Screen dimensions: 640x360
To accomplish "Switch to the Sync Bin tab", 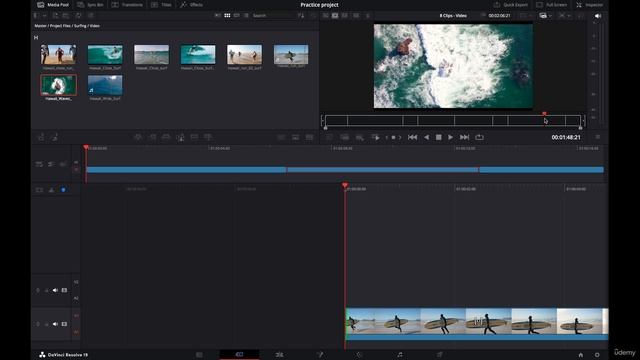I will (x=91, y=5).
